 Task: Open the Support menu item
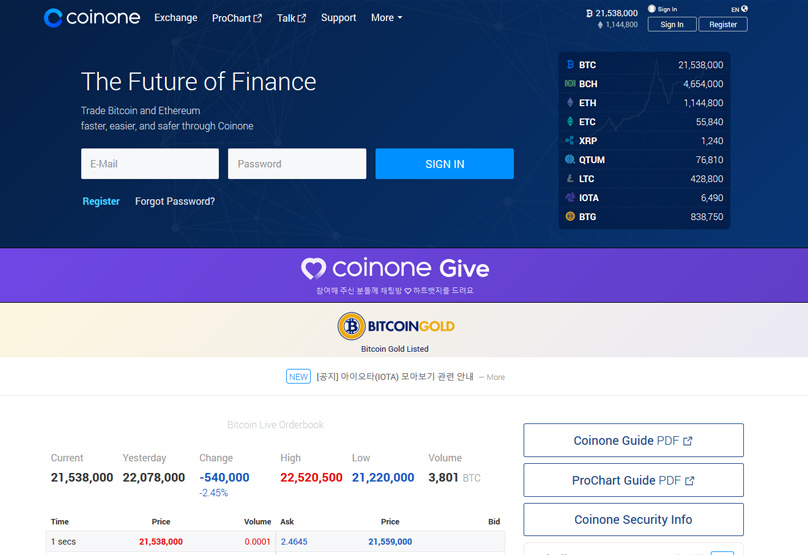(339, 18)
